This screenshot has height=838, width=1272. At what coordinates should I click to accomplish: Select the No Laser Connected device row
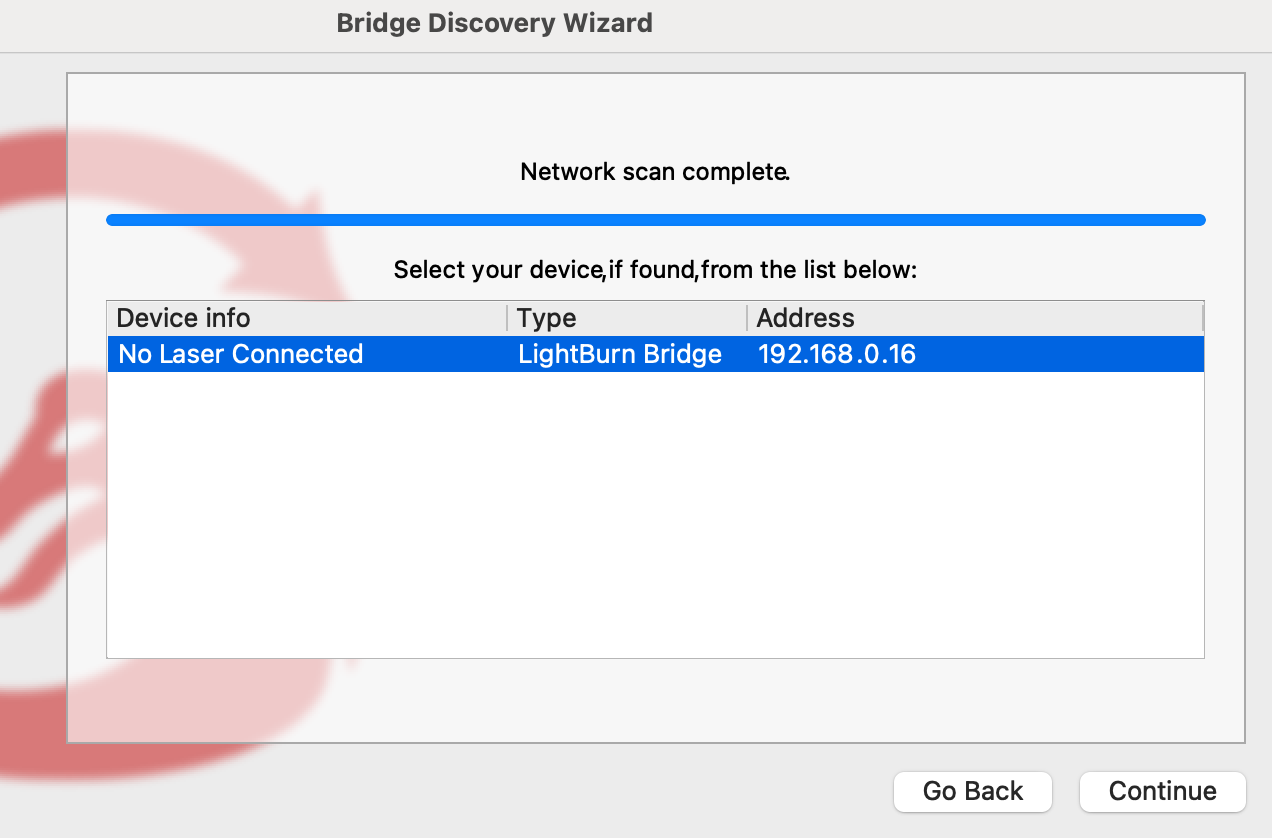click(x=655, y=354)
